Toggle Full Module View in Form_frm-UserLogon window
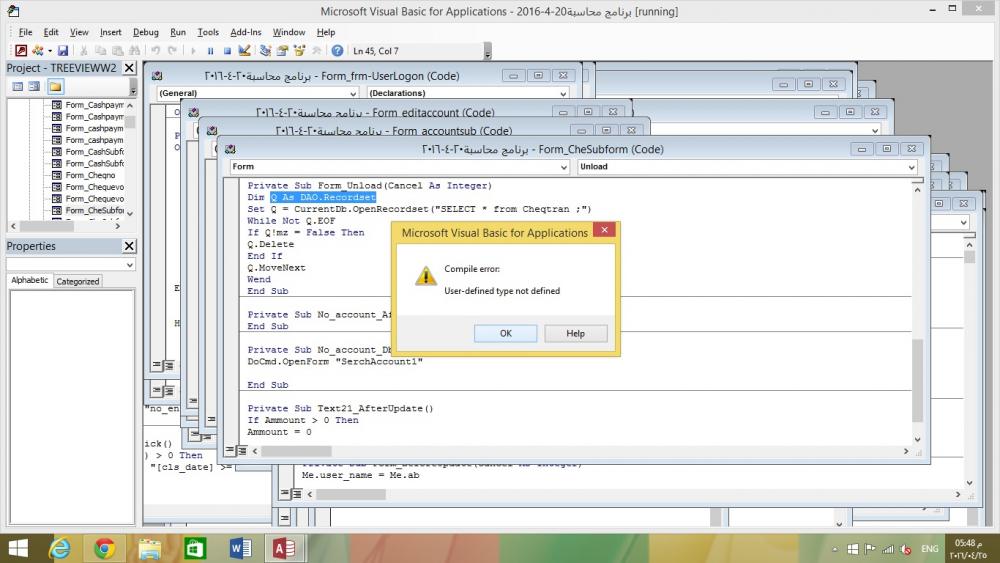The height and width of the screenshot is (563, 1000). [x=168, y=365]
